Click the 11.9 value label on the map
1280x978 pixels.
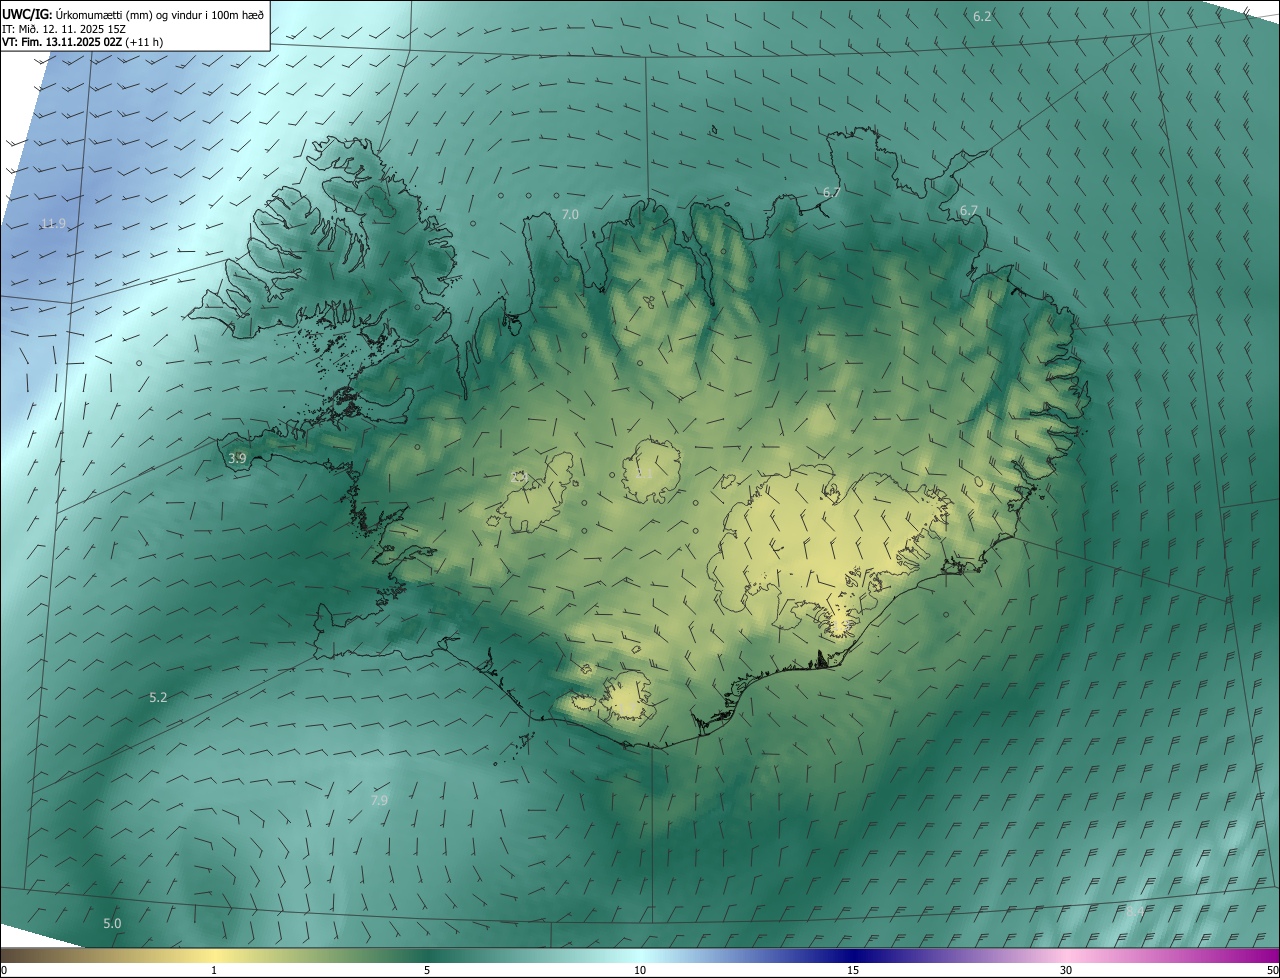[x=54, y=223]
